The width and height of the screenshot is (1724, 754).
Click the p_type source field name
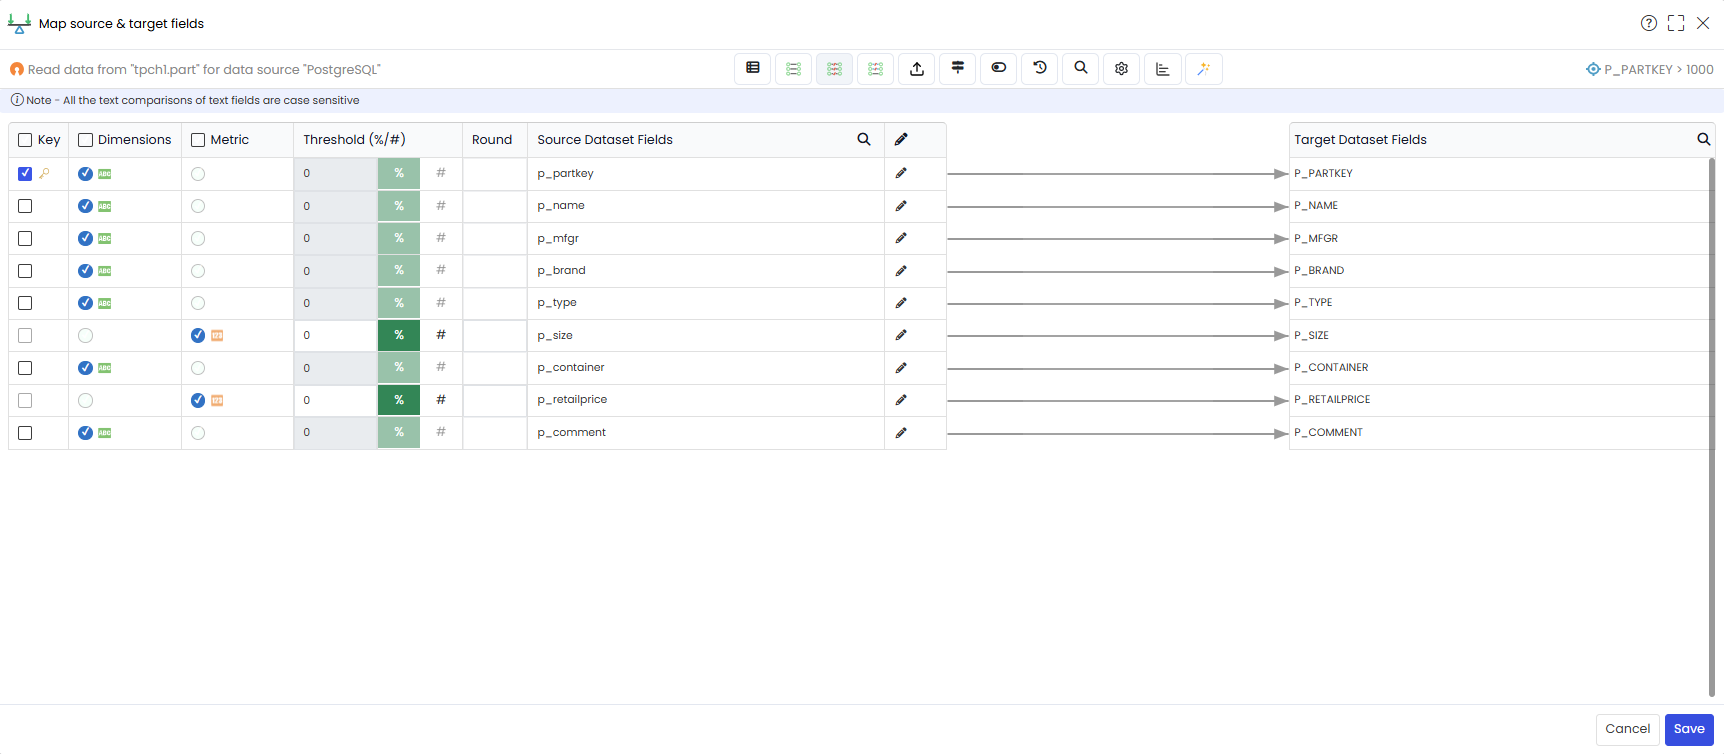(557, 303)
